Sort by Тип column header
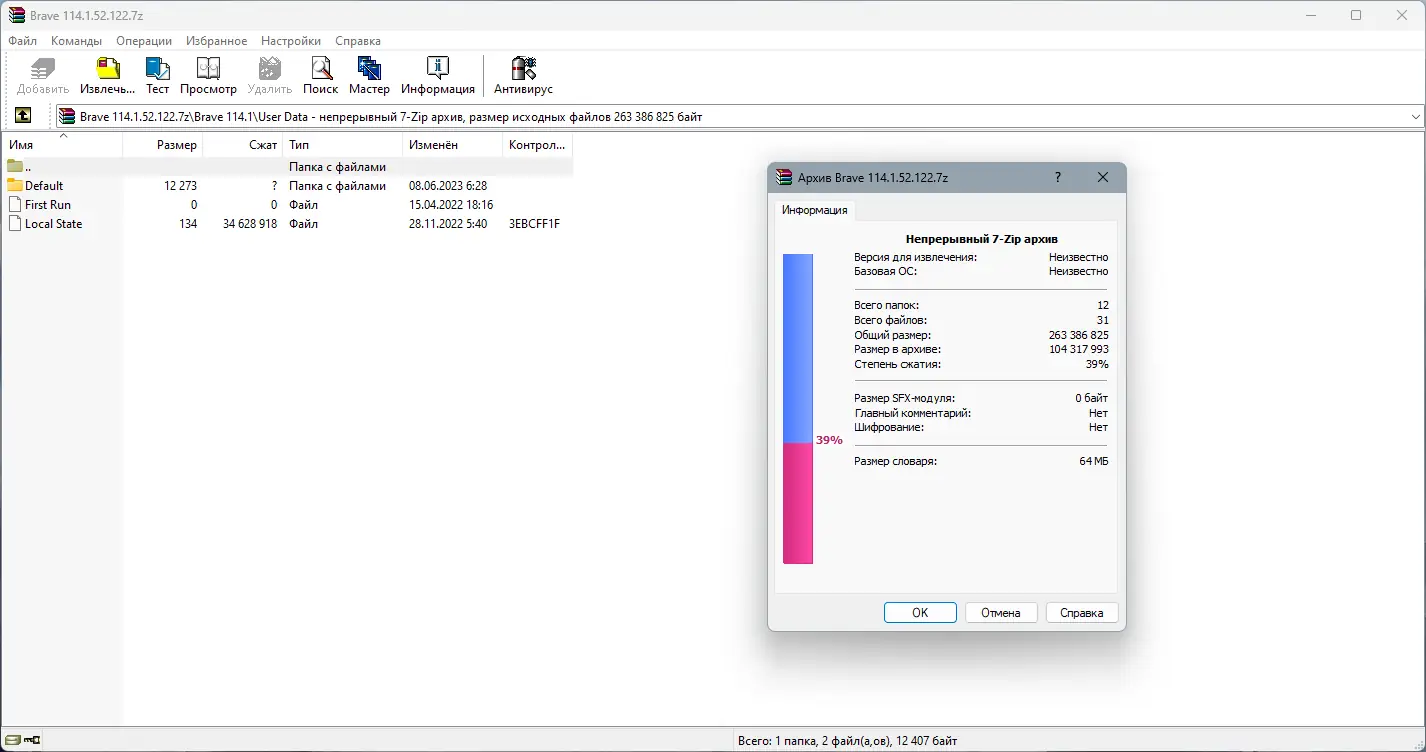Screen dimensions: 1426x752 [342, 145]
